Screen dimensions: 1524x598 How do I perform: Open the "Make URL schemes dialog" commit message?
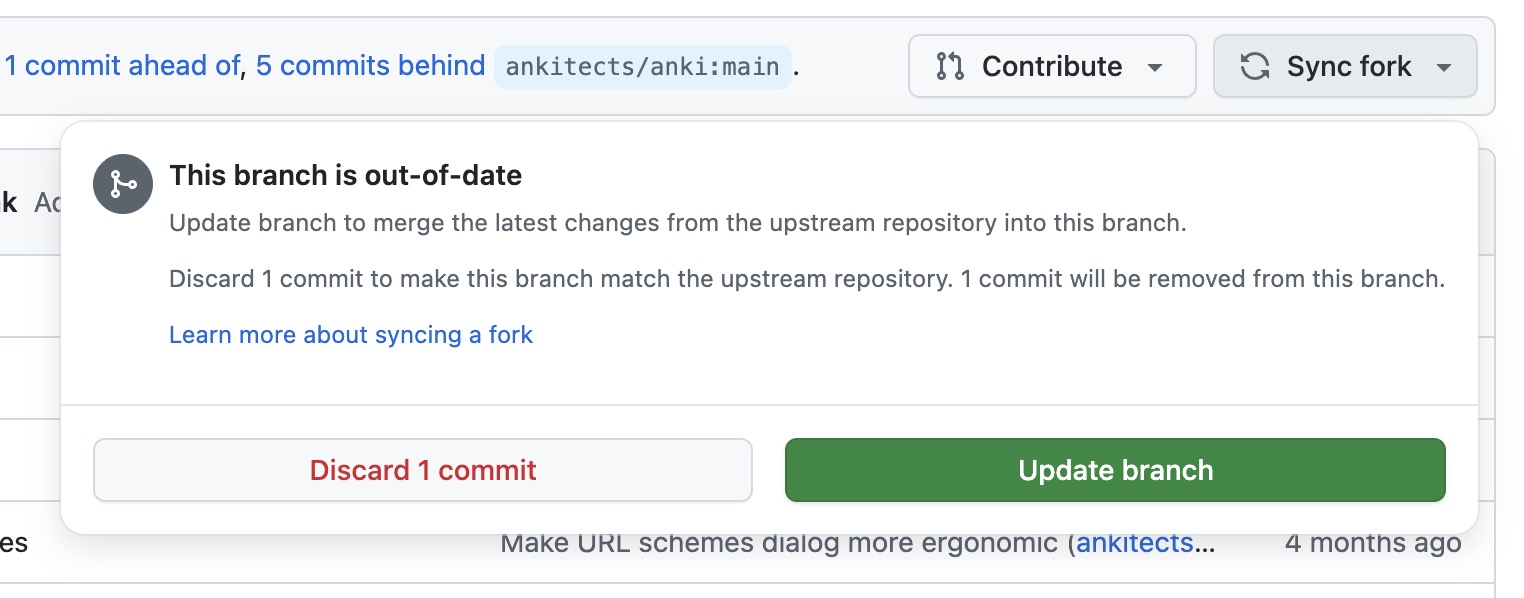[780, 544]
